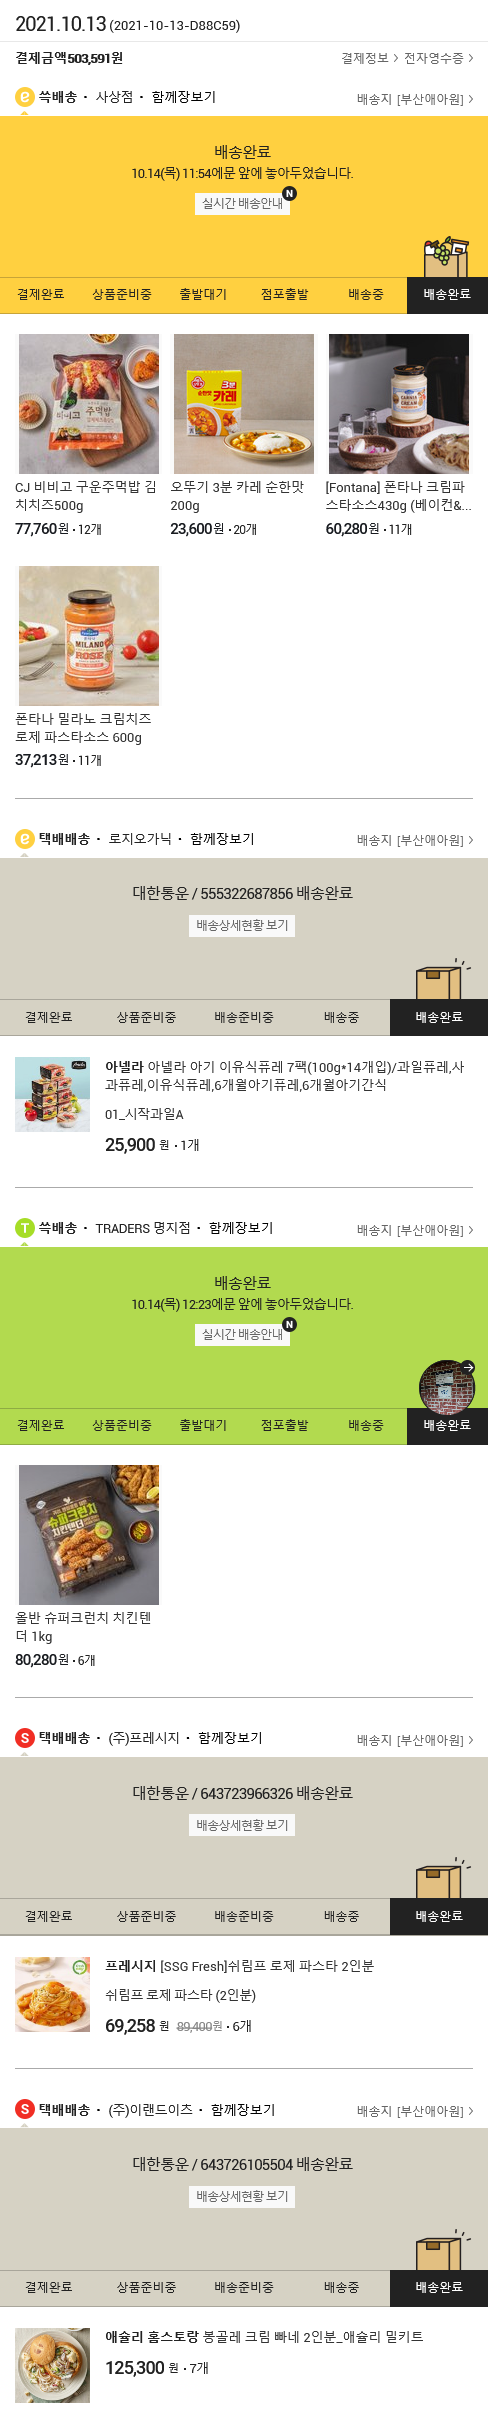This screenshot has width=488, height=2419.
Task: View 배송상세현황 보기 for tracking 555322687856
Action: (x=242, y=925)
